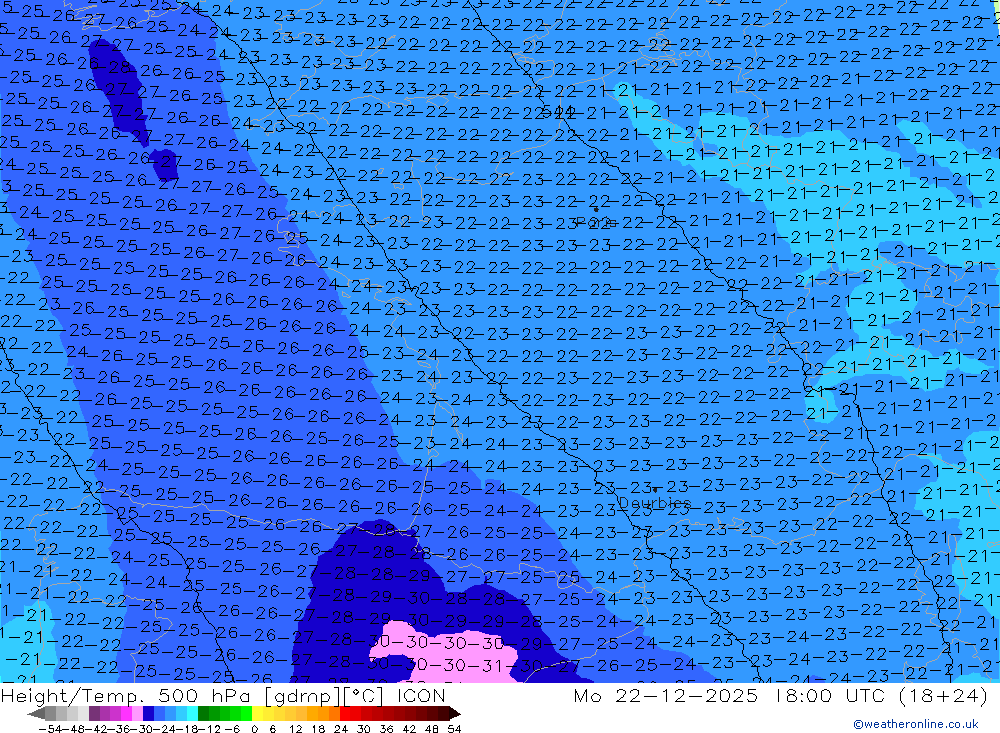1000x733 pixels.
Task: Click the Height/Temp. 500 hPa ICON title
Action: pos(223,695)
